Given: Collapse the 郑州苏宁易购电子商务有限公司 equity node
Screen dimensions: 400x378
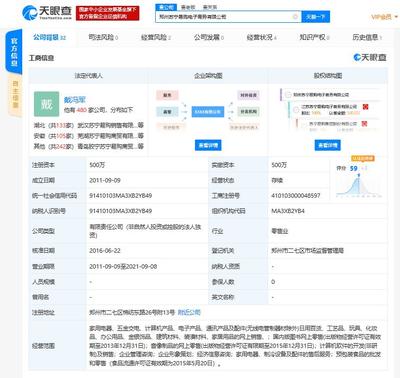Looking at the screenshot, I should click(288, 95).
